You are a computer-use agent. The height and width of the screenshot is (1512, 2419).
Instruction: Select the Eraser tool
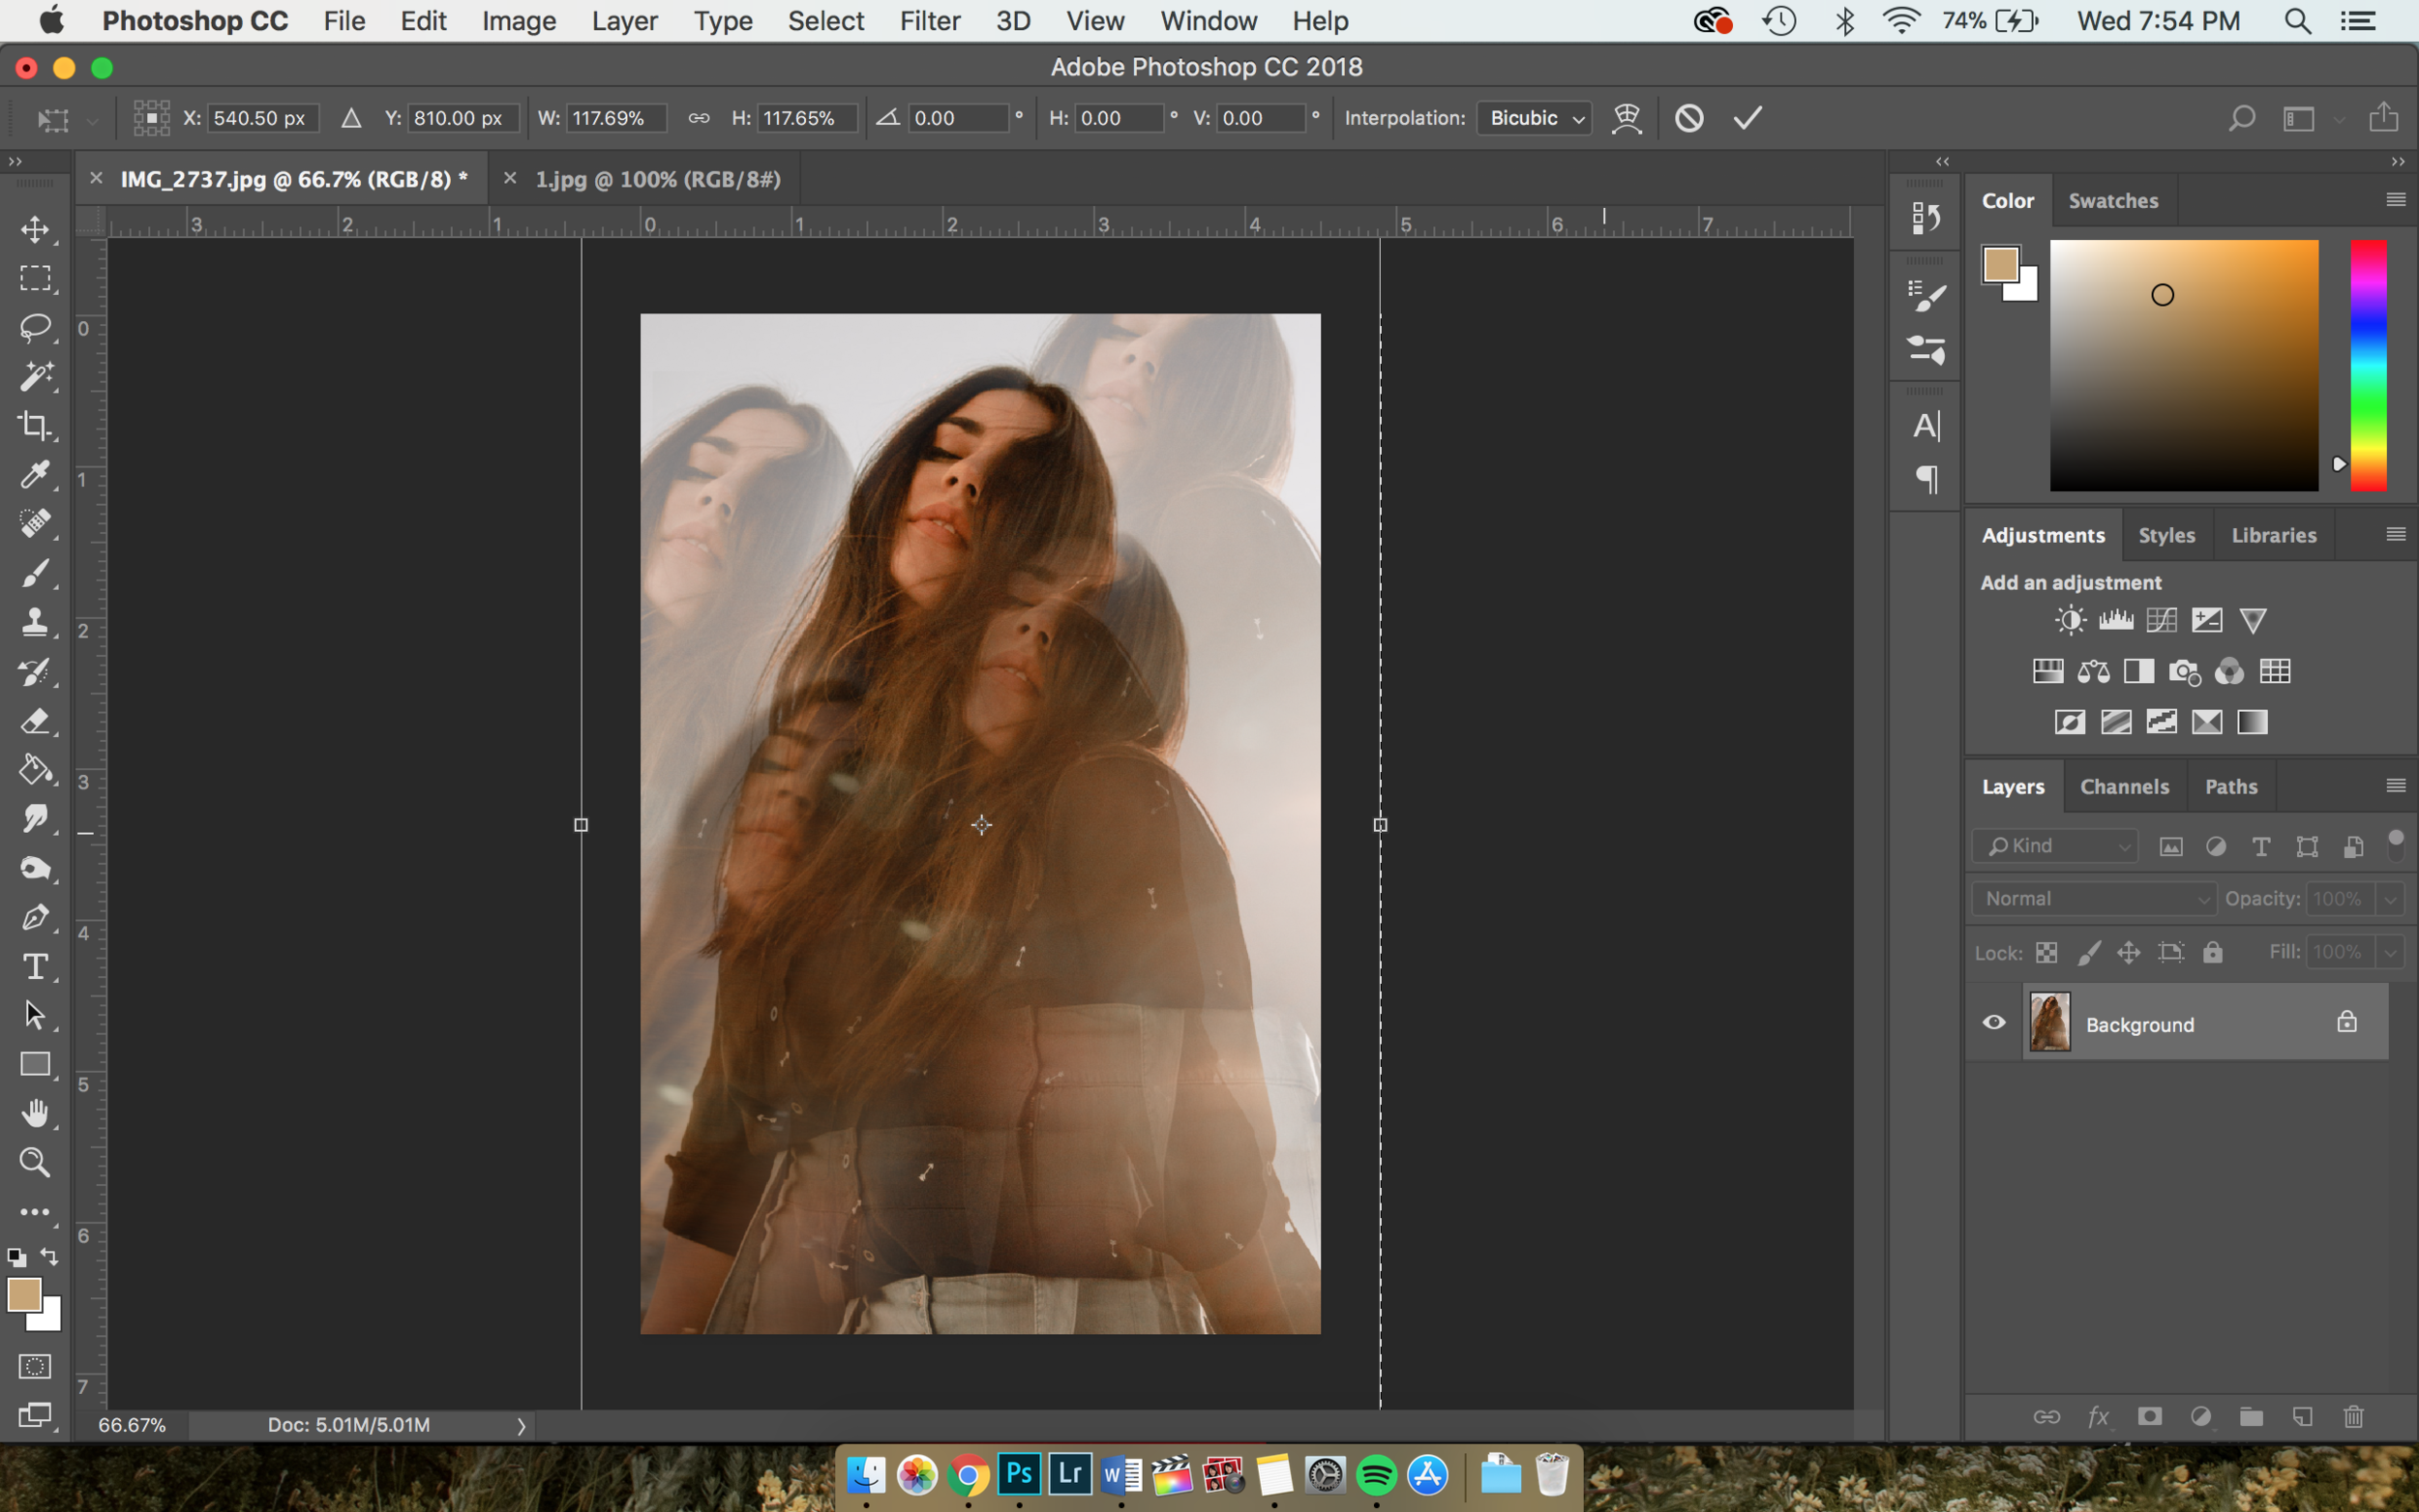pyautogui.click(x=35, y=720)
